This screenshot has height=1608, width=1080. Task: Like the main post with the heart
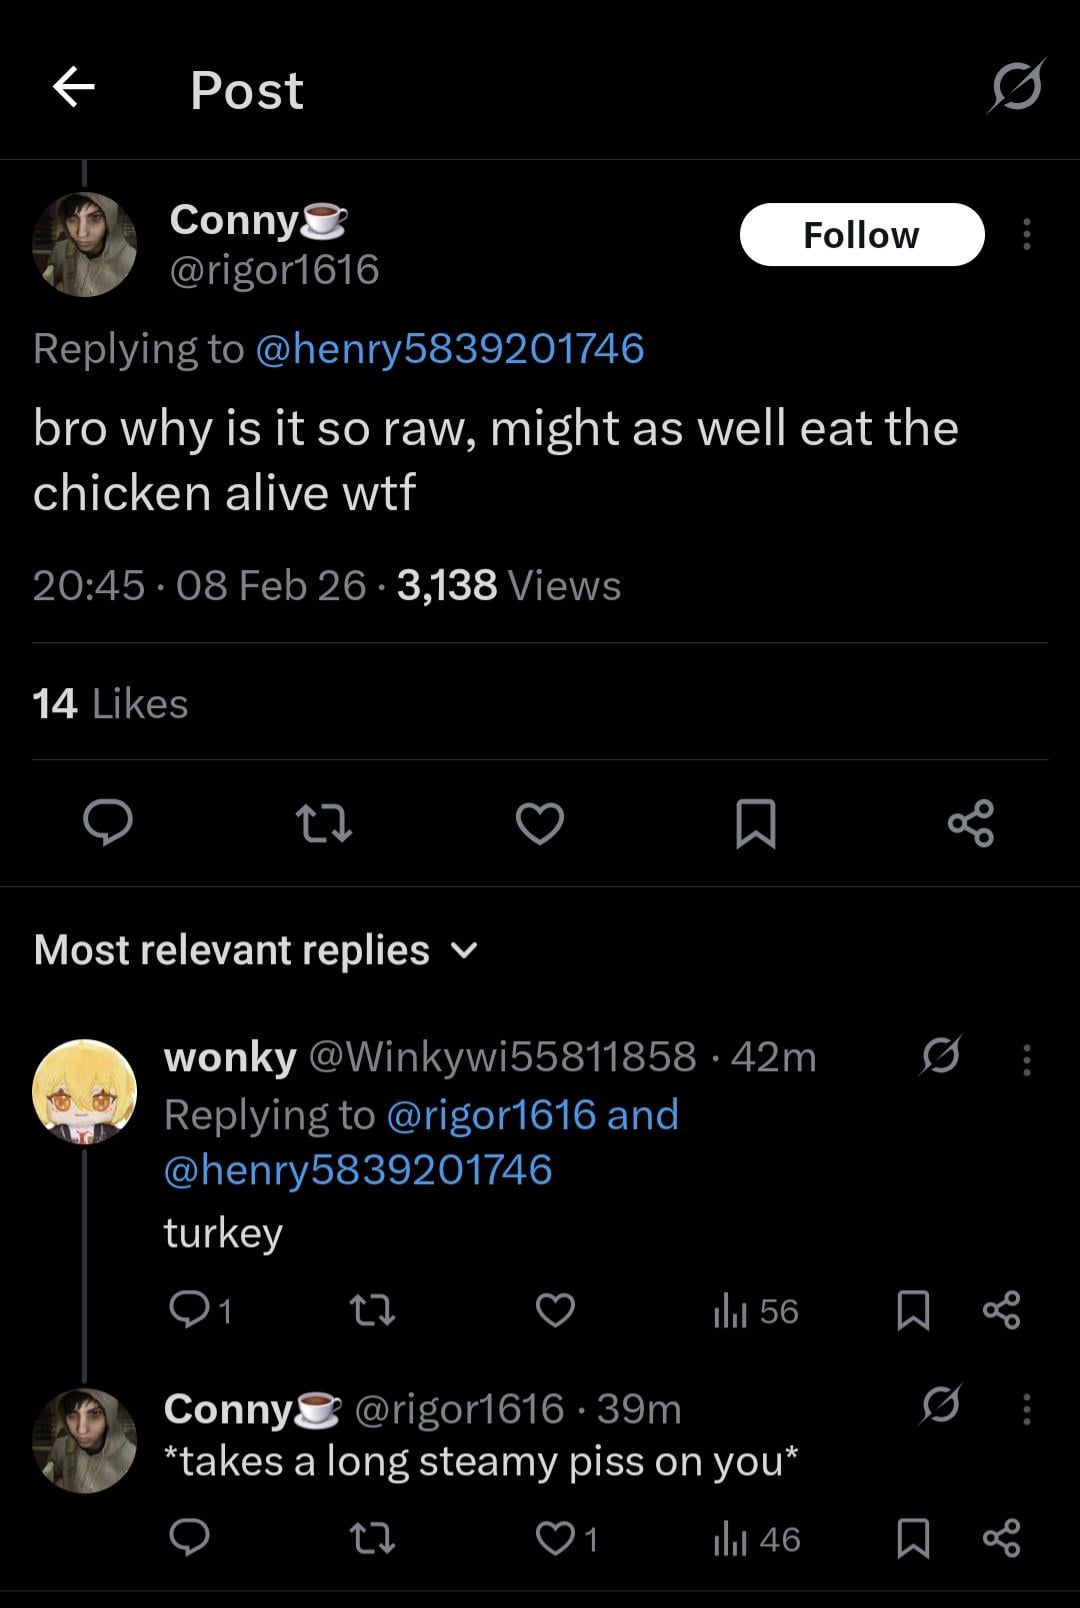[x=540, y=823]
